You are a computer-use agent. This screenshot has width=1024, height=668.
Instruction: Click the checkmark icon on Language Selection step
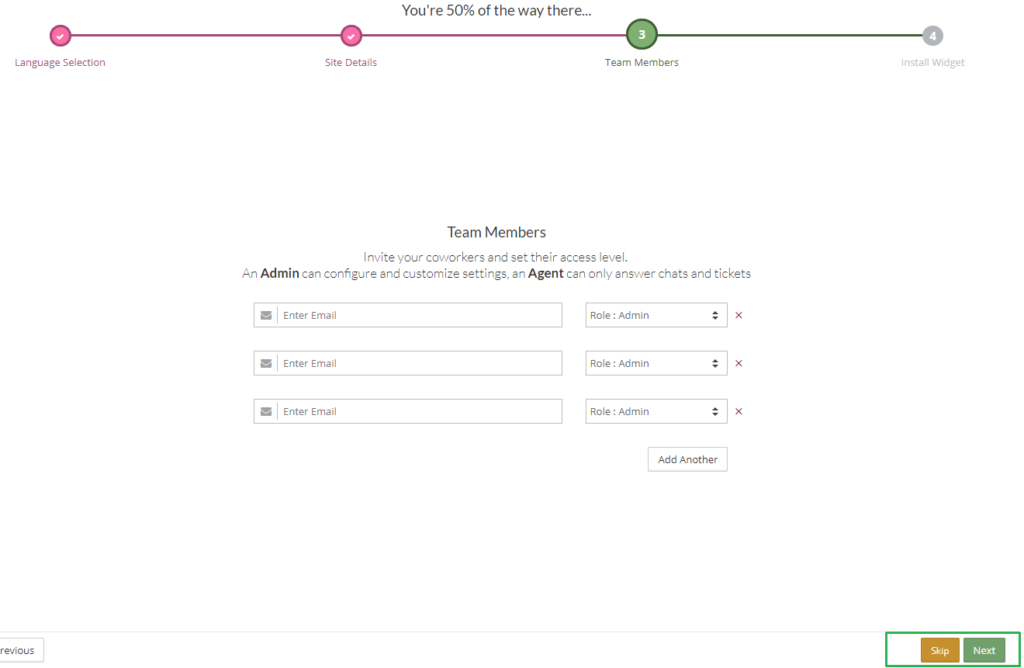click(59, 35)
